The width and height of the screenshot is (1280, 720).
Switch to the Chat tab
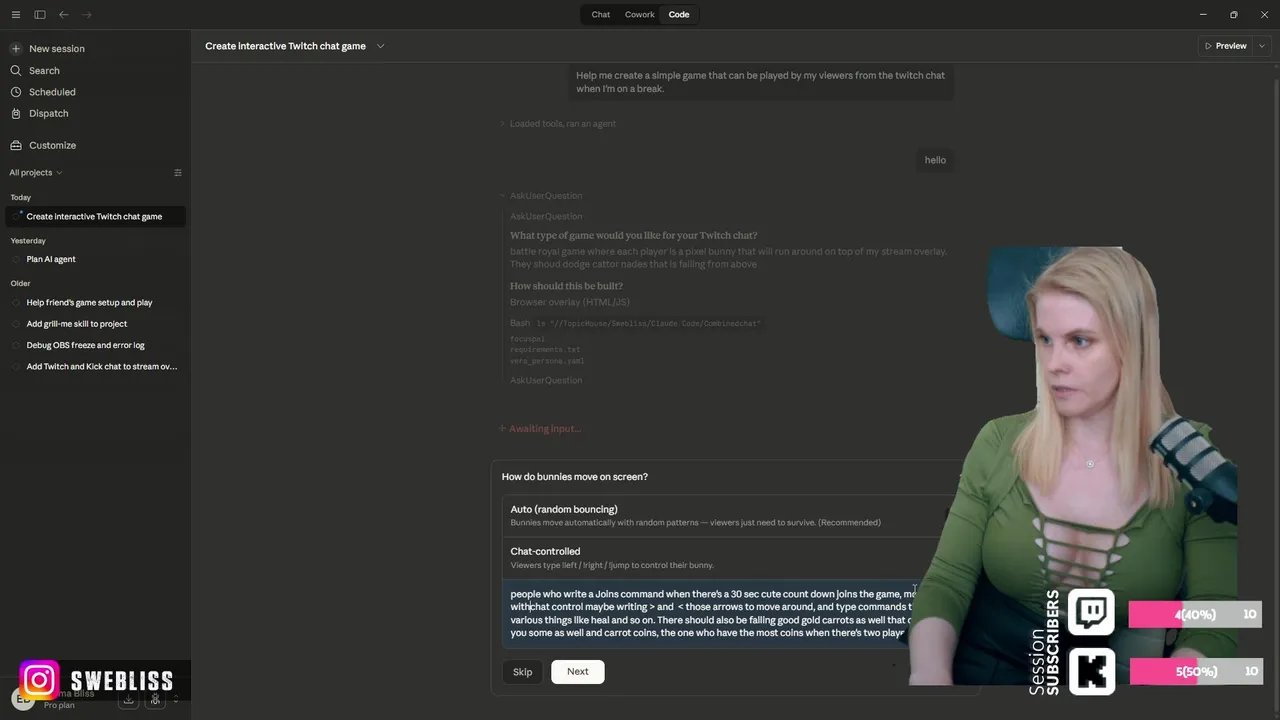(x=601, y=15)
